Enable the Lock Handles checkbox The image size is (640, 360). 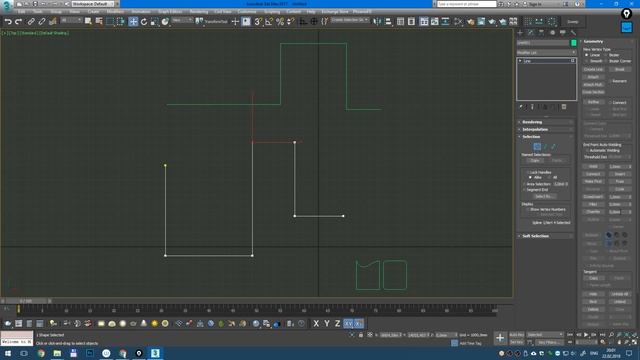click(x=528, y=172)
